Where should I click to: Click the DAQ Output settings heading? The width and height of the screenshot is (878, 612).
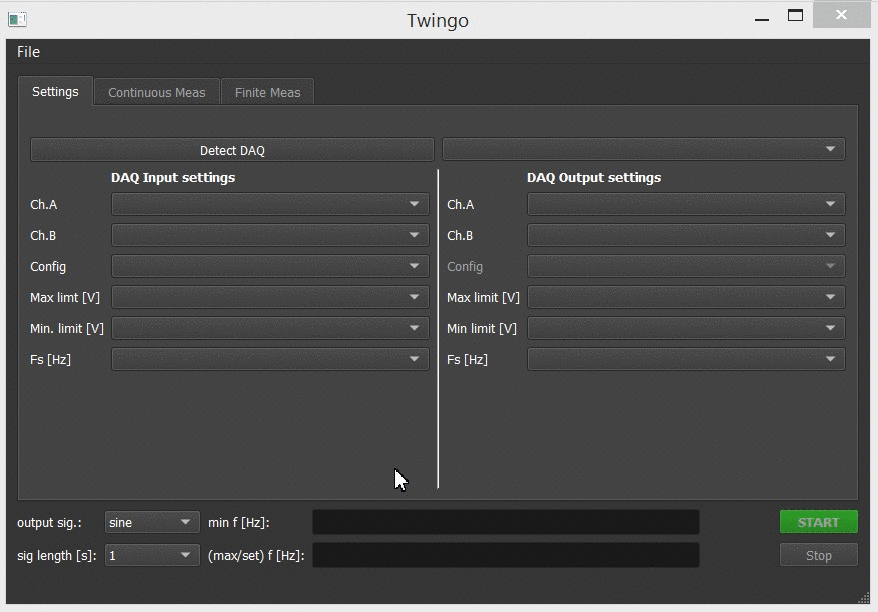tap(594, 177)
